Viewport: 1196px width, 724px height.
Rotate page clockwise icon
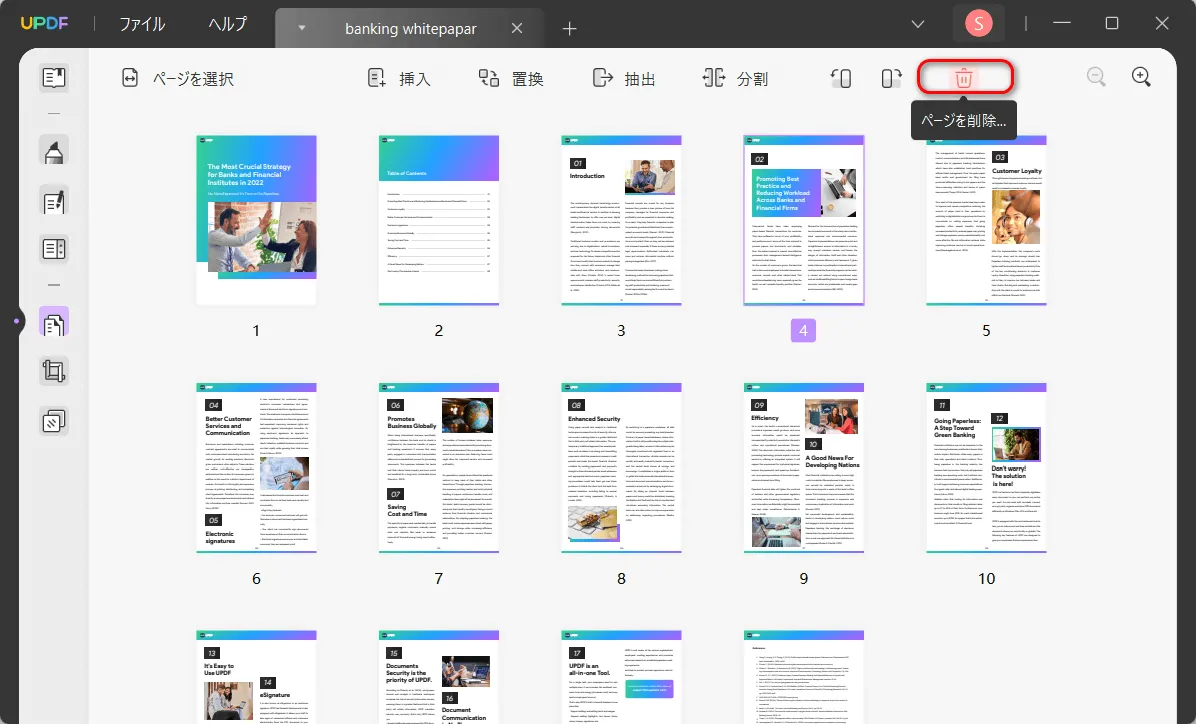[891, 78]
